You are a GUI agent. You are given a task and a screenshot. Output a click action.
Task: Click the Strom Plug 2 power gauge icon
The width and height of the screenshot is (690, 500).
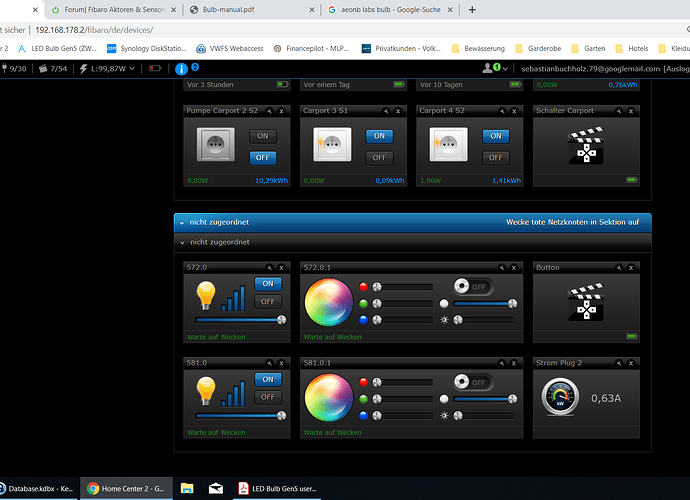coord(560,397)
